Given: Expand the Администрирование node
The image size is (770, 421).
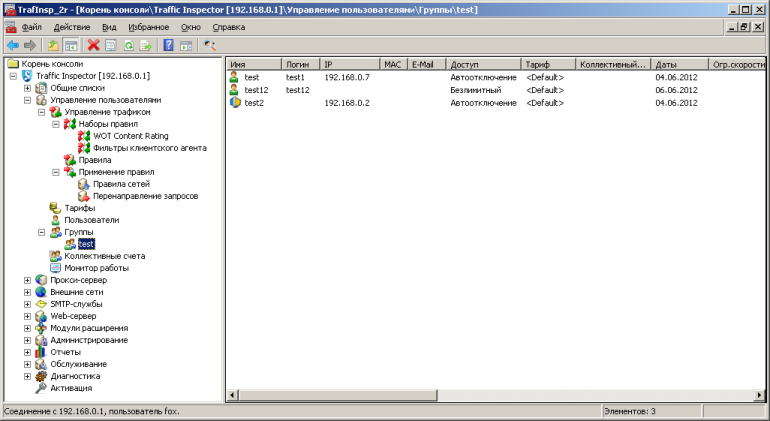Looking at the screenshot, I should [28, 340].
